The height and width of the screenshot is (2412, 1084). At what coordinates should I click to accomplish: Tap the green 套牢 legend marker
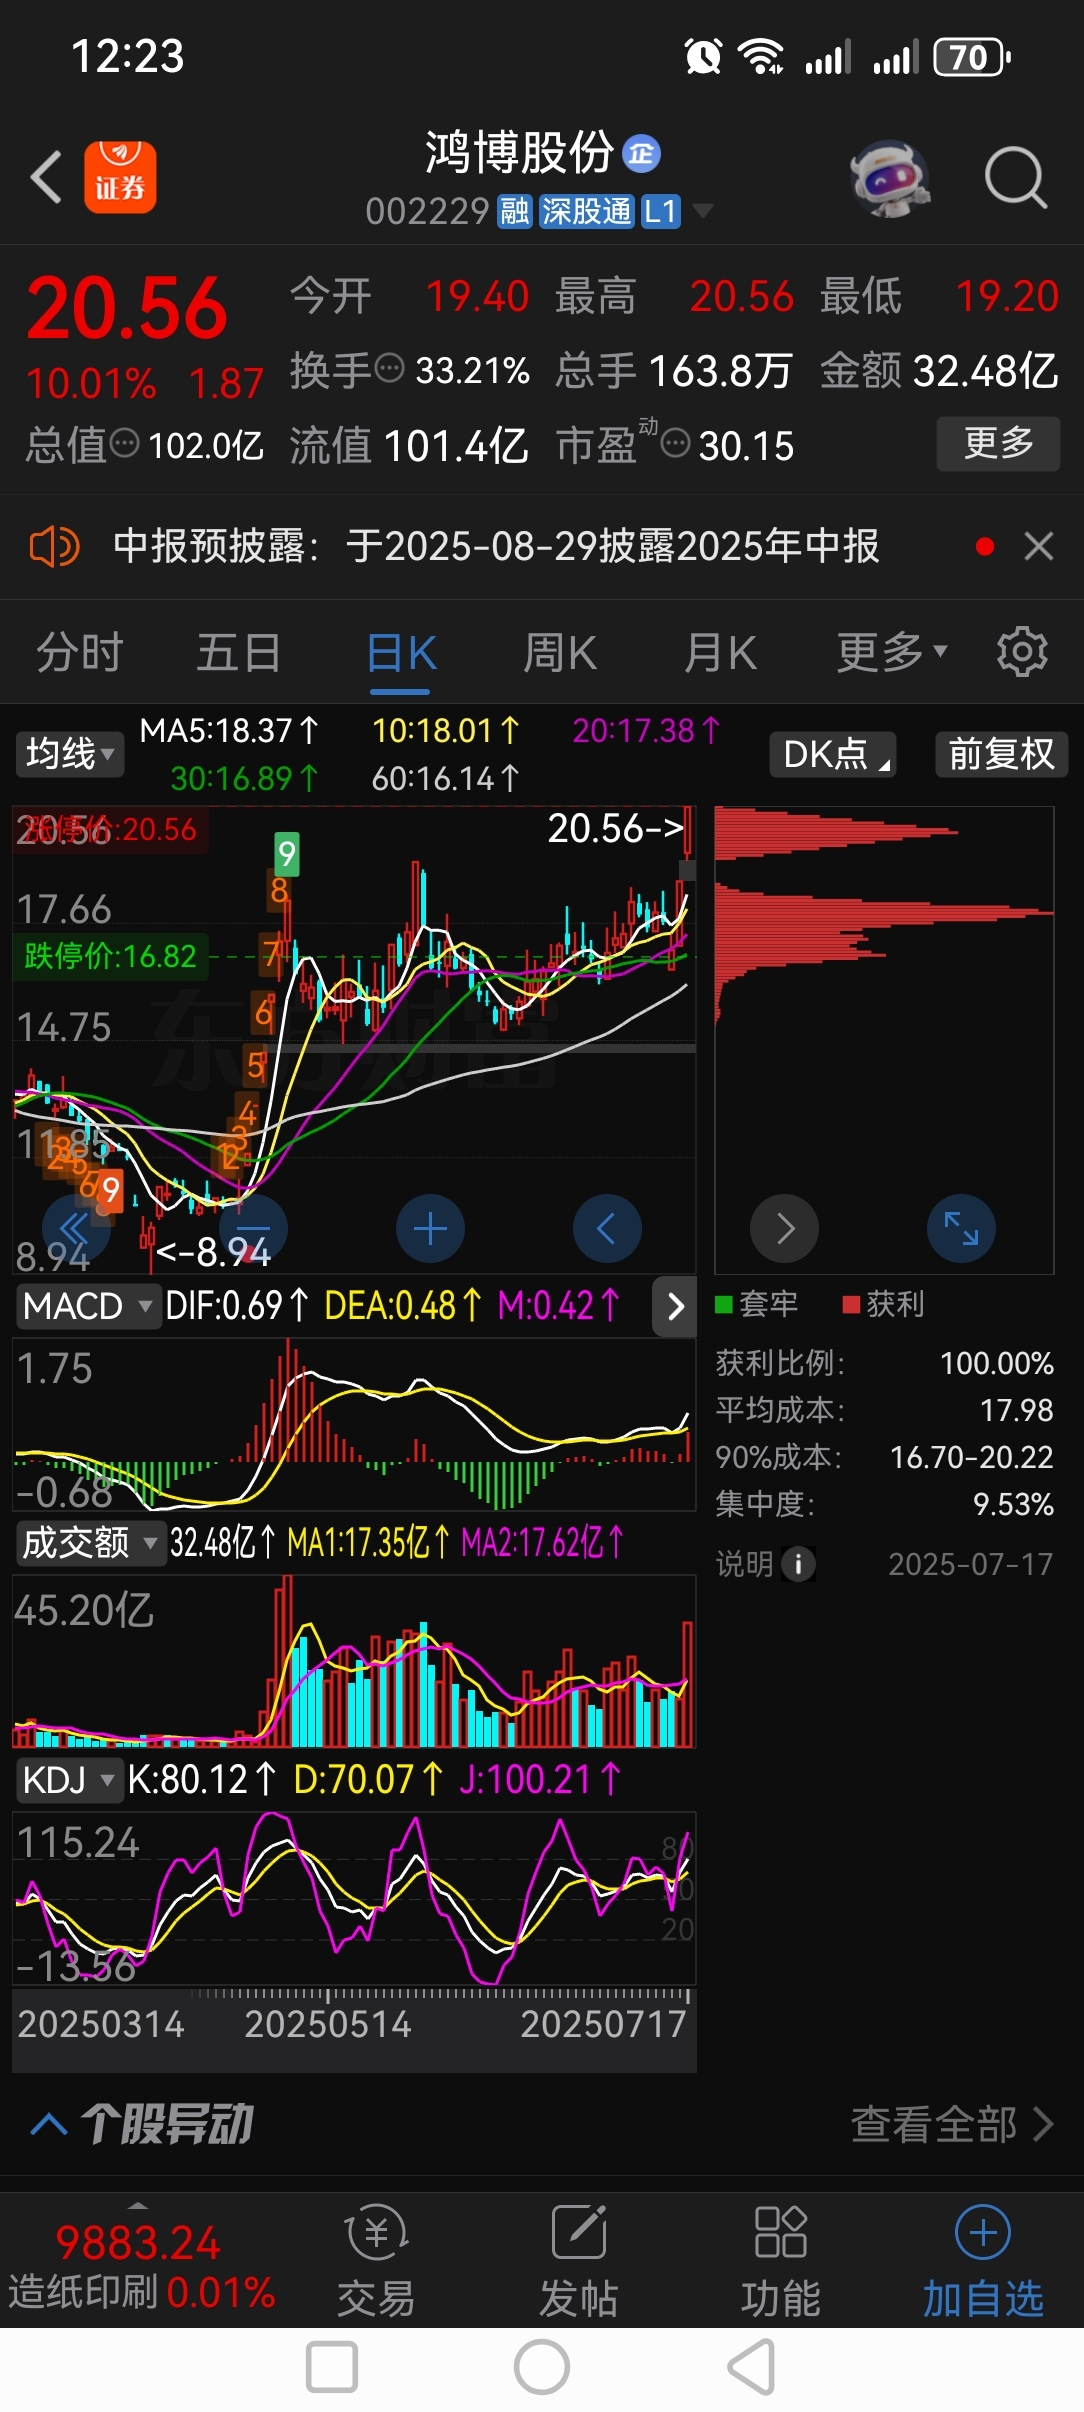point(725,1304)
